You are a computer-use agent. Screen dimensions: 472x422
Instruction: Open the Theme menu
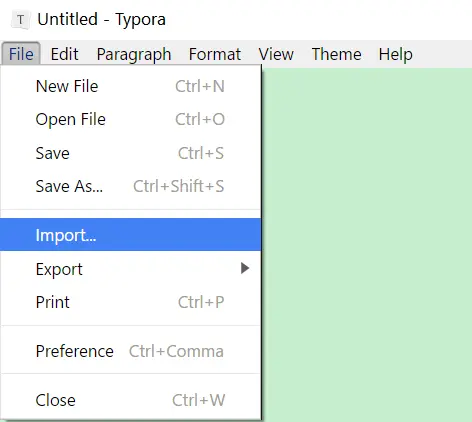tap(336, 54)
